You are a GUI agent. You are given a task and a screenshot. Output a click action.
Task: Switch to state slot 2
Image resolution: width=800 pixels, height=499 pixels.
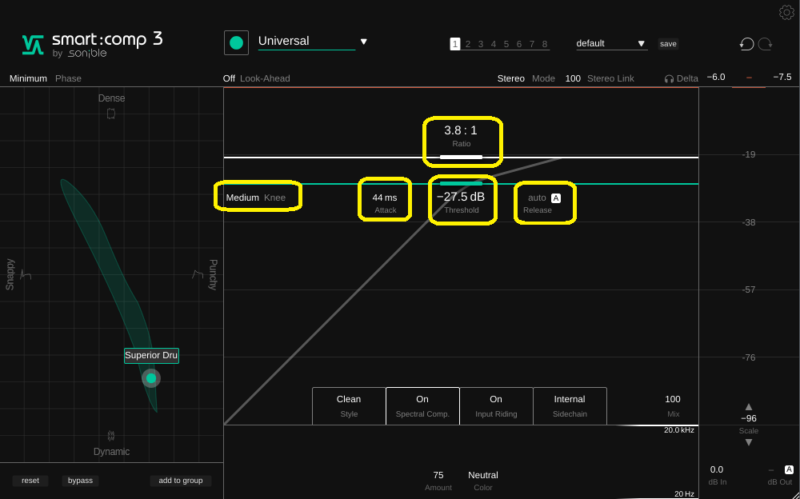[468, 44]
